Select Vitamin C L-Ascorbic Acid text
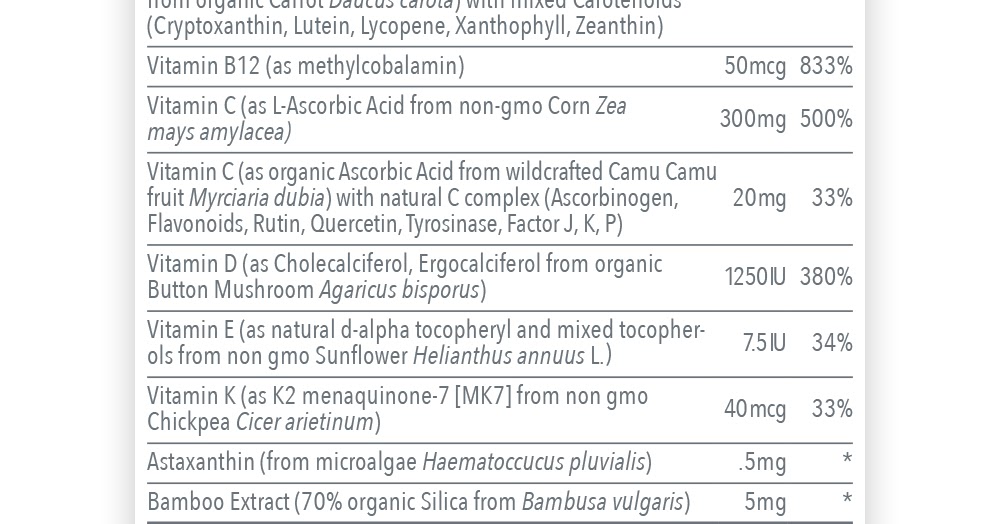Viewport: 1000px width, 524px height. click(386, 119)
